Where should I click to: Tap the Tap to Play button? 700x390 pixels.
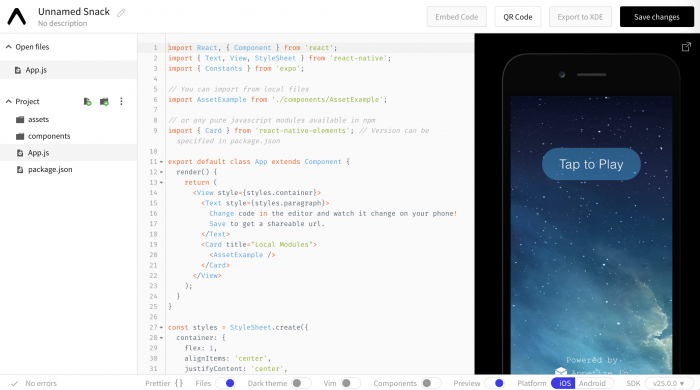tap(591, 164)
